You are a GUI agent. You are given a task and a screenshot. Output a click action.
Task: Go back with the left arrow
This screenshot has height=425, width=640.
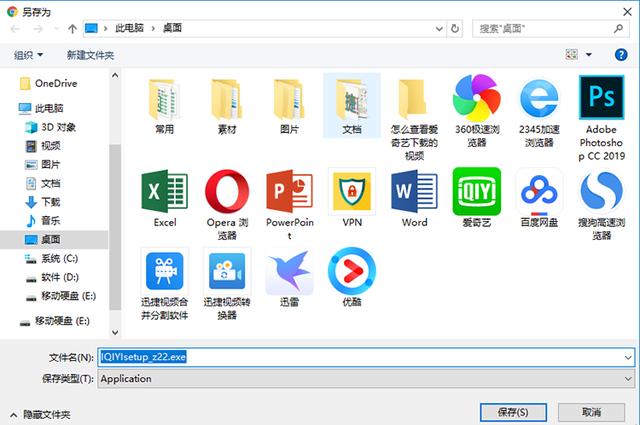[16, 29]
